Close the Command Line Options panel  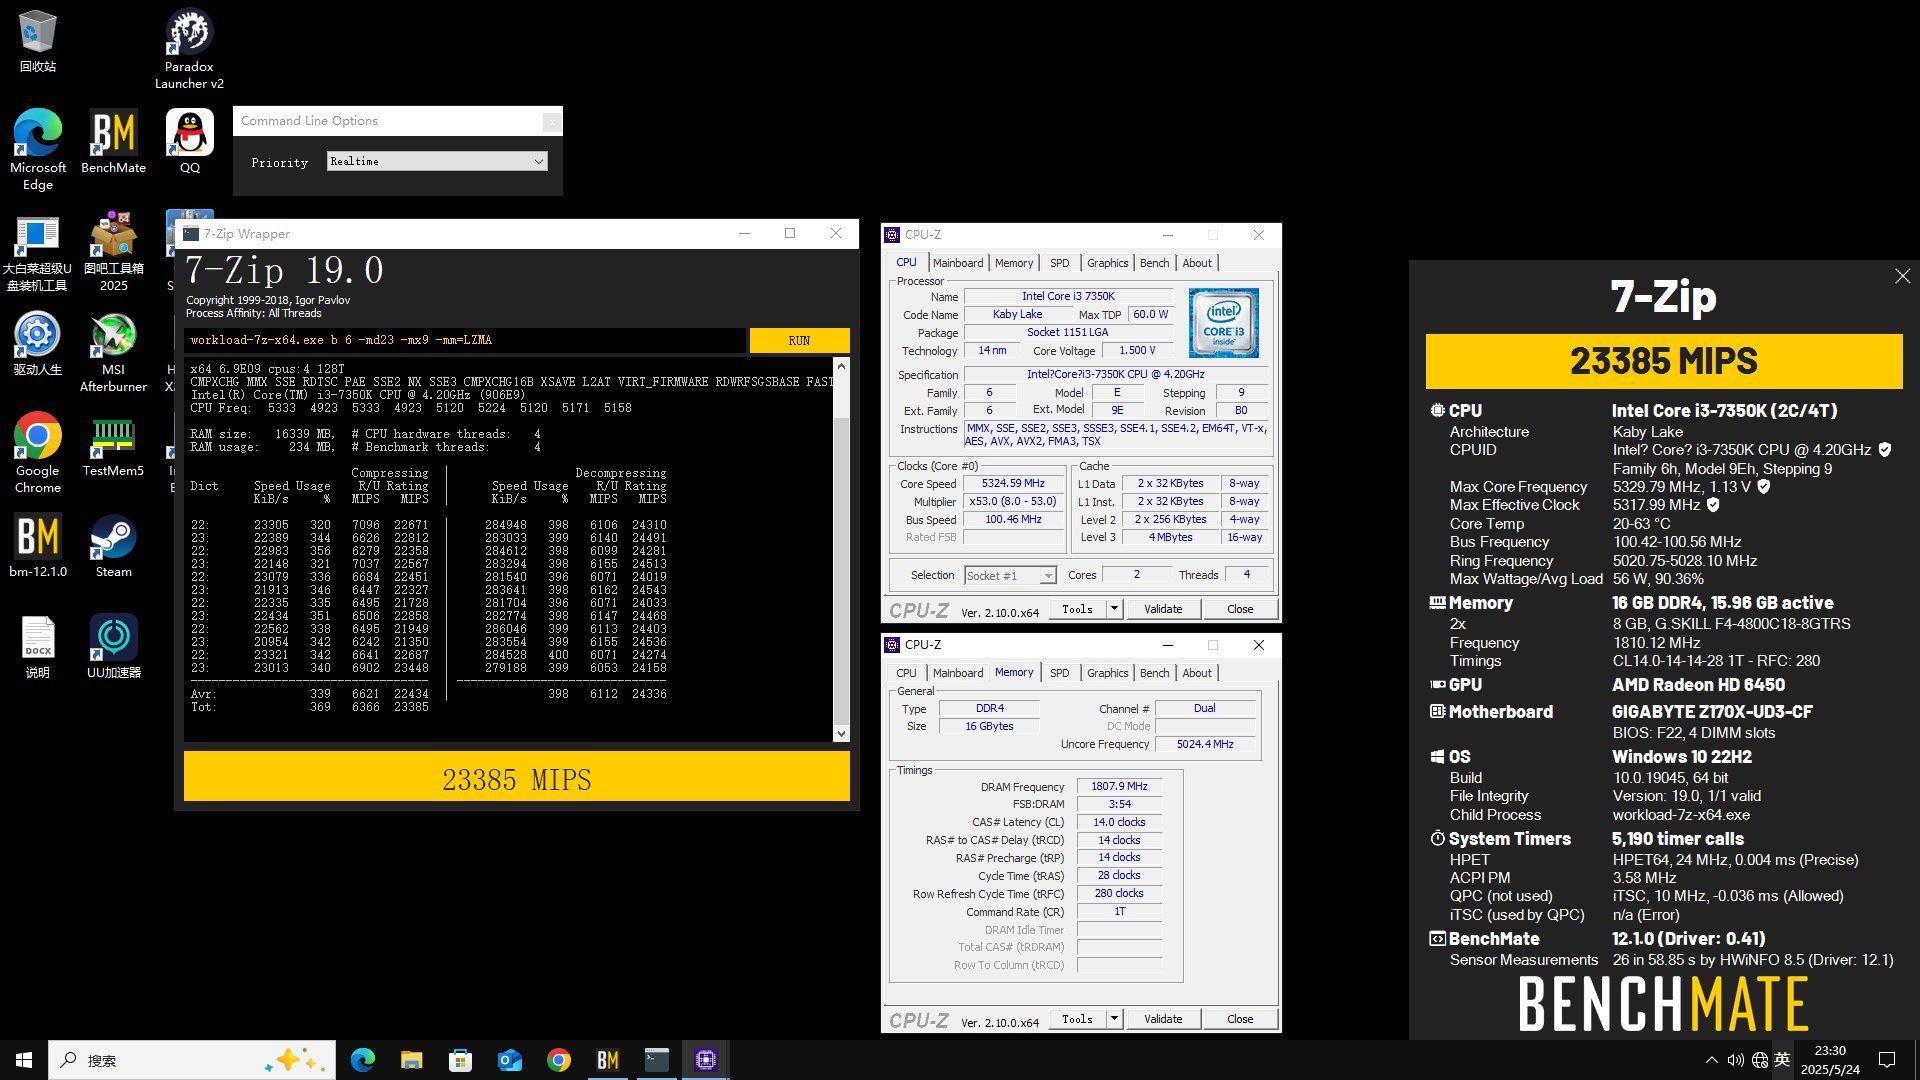click(x=551, y=121)
